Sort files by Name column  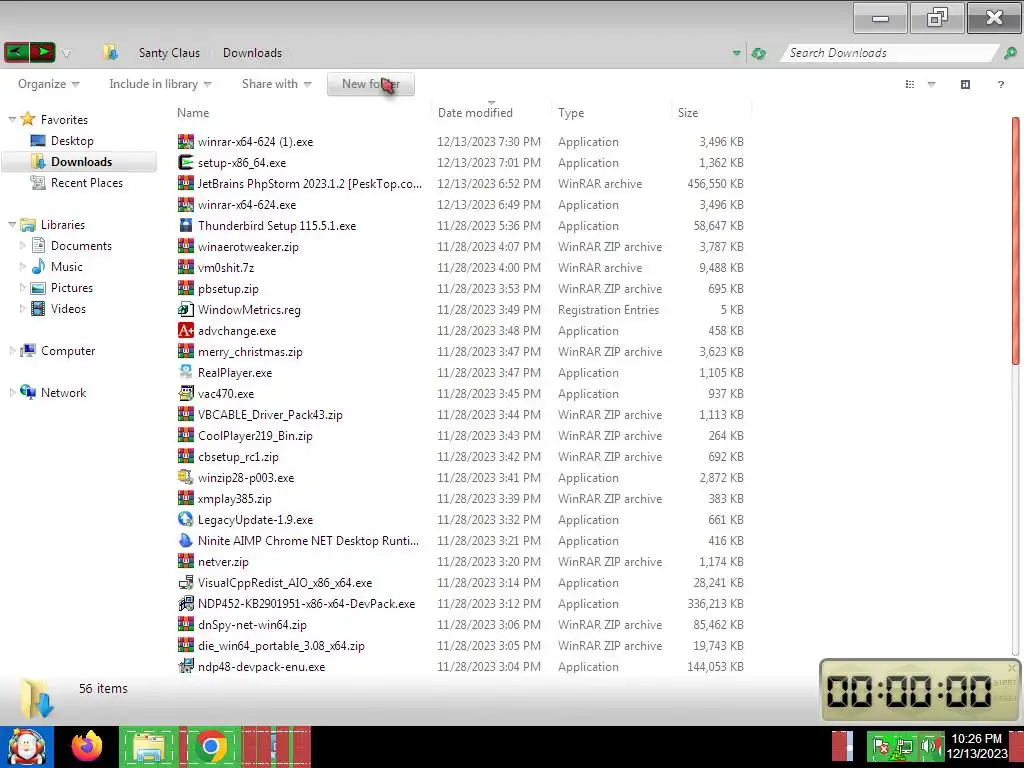click(x=193, y=113)
